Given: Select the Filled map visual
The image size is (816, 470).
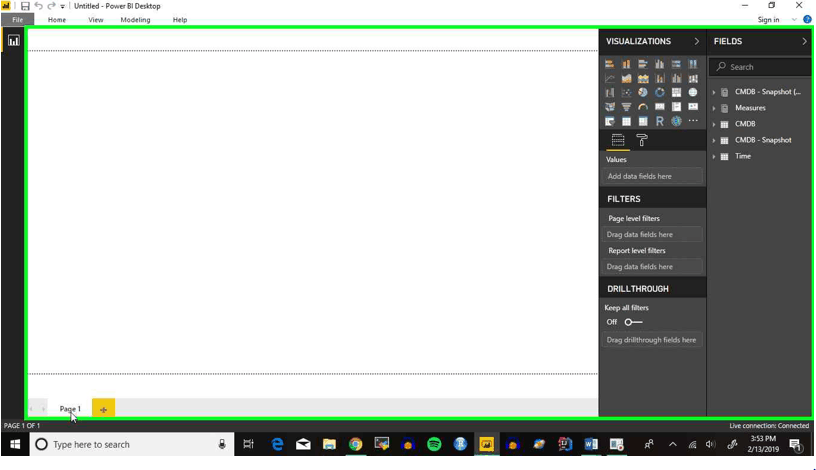Looking at the screenshot, I should [x=609, y=107].
